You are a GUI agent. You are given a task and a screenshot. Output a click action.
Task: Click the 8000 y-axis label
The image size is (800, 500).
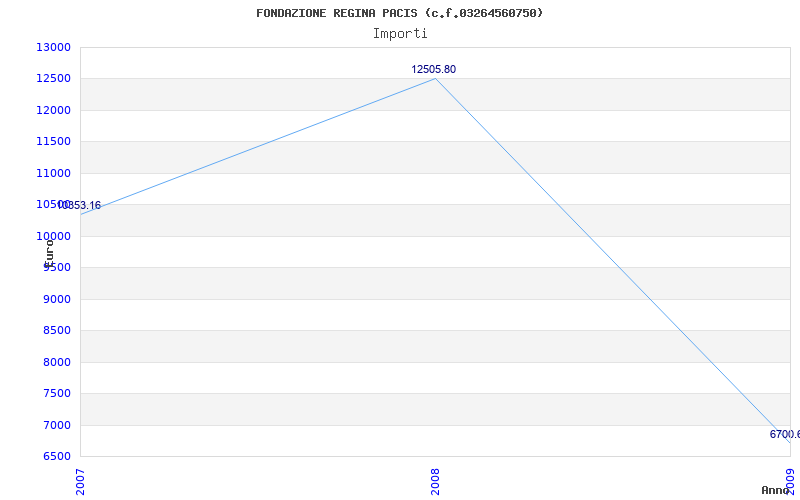(x=56, y=362)
